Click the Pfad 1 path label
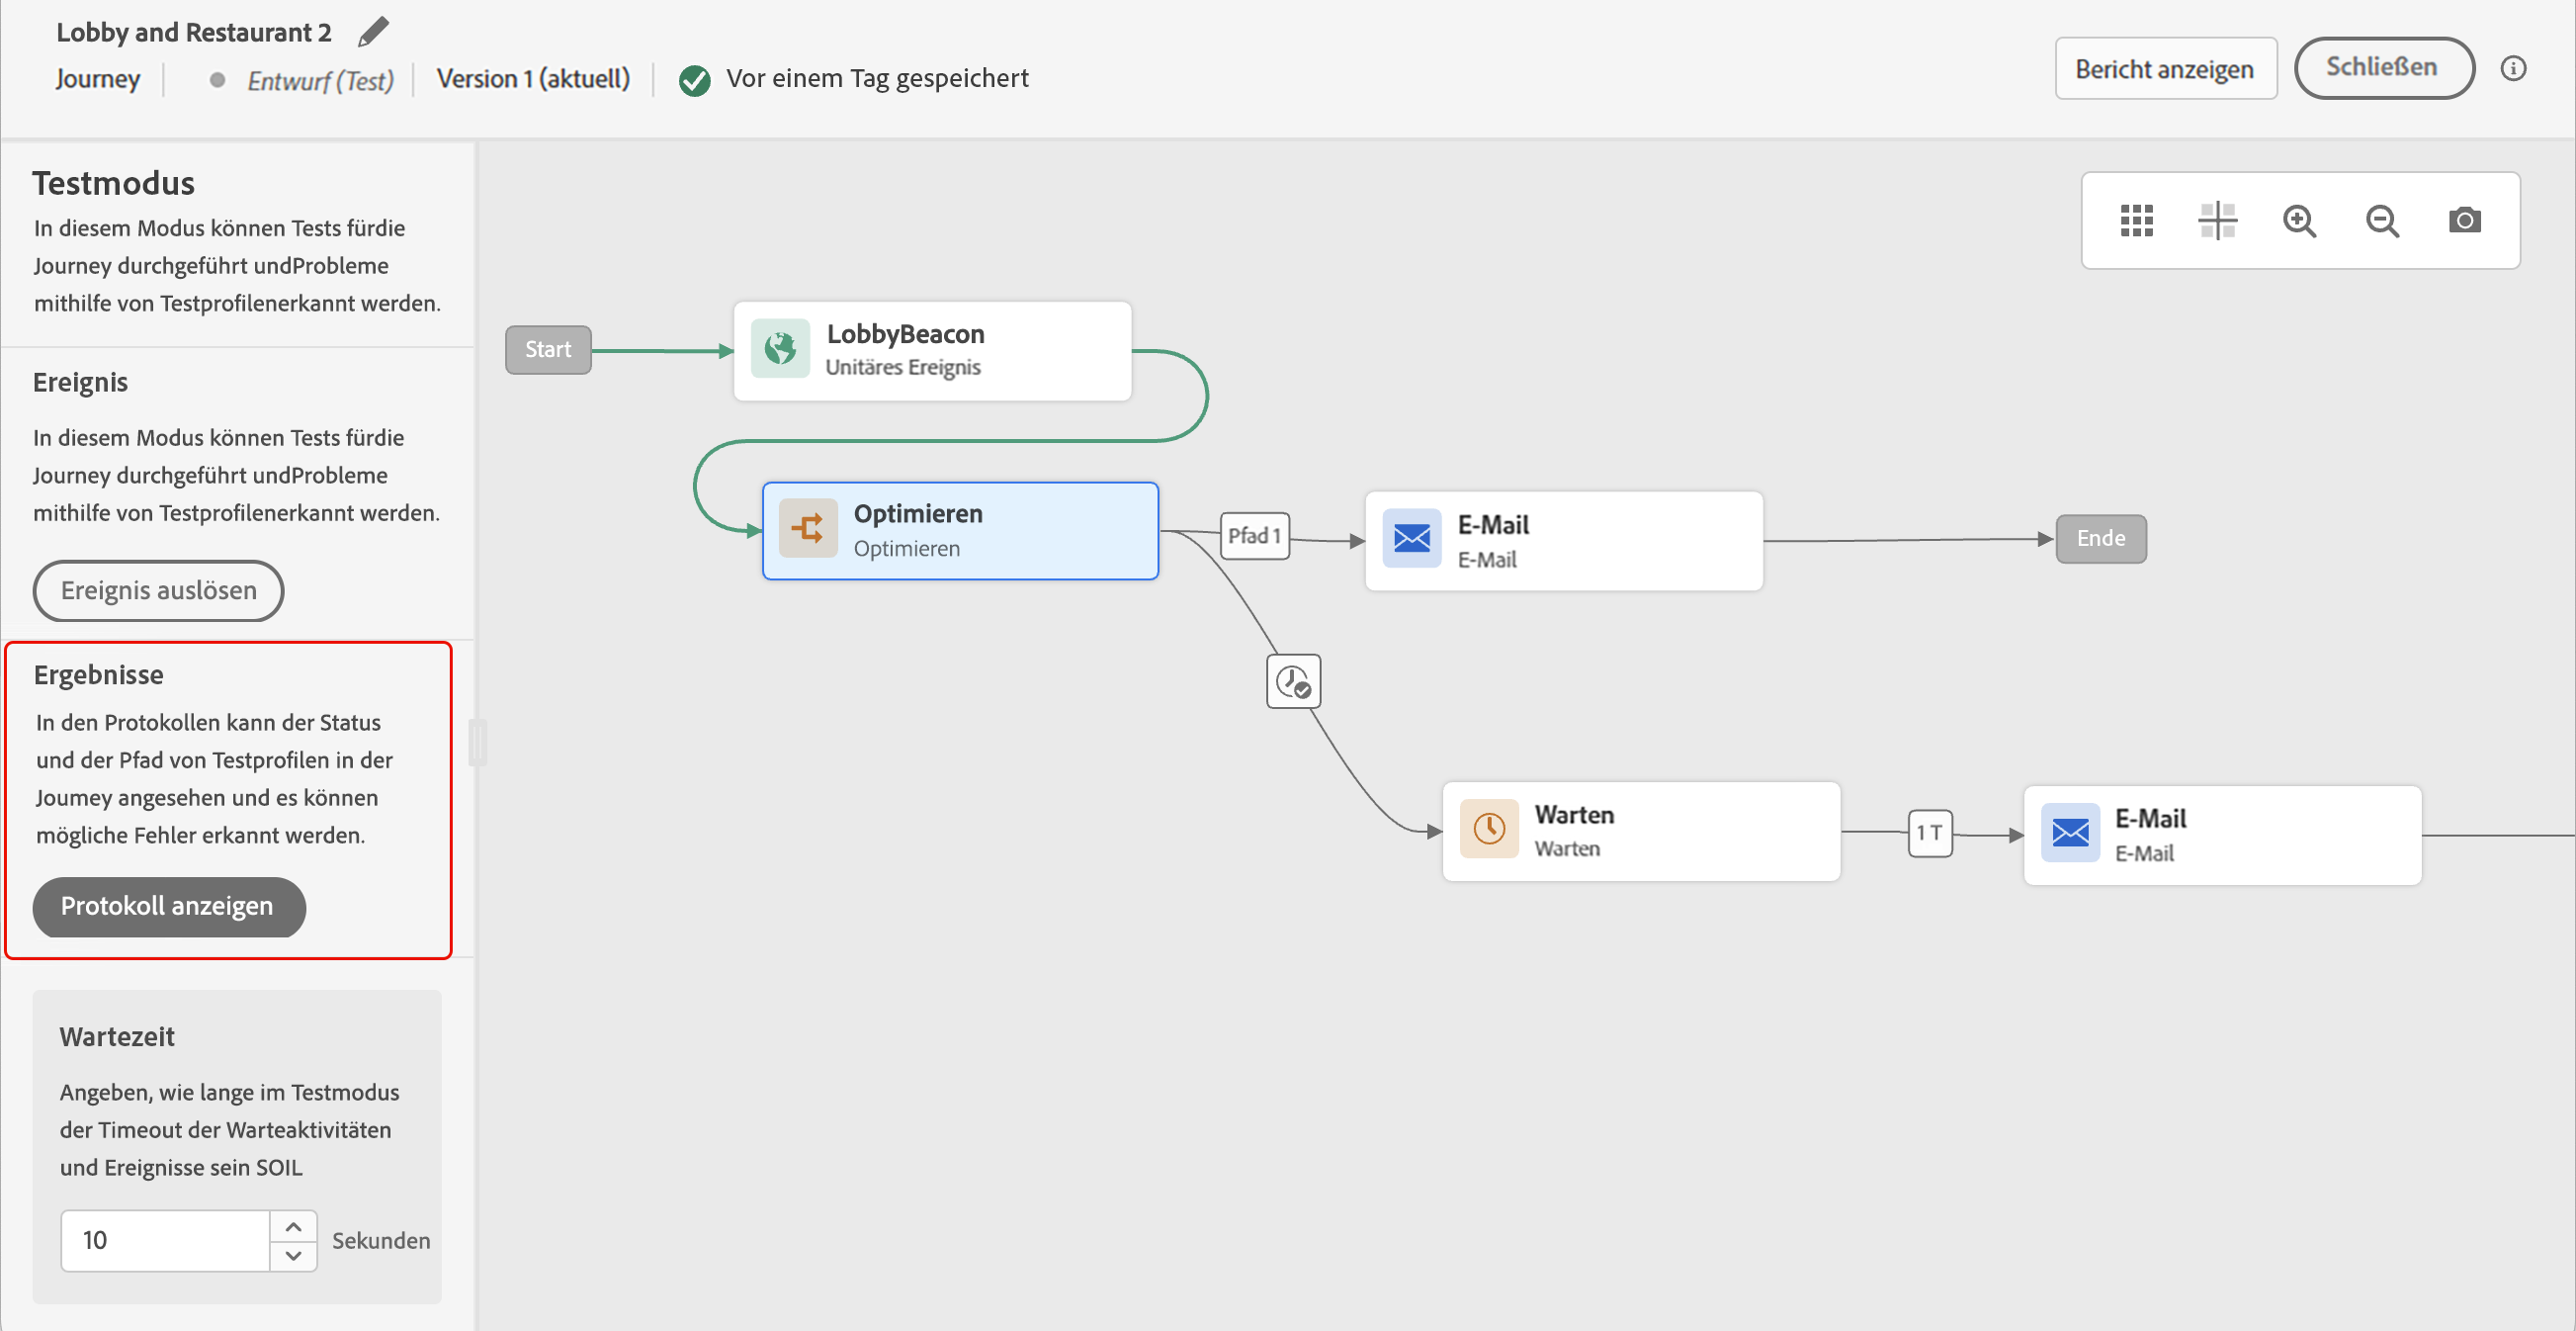 click(x=1254, y=536)
